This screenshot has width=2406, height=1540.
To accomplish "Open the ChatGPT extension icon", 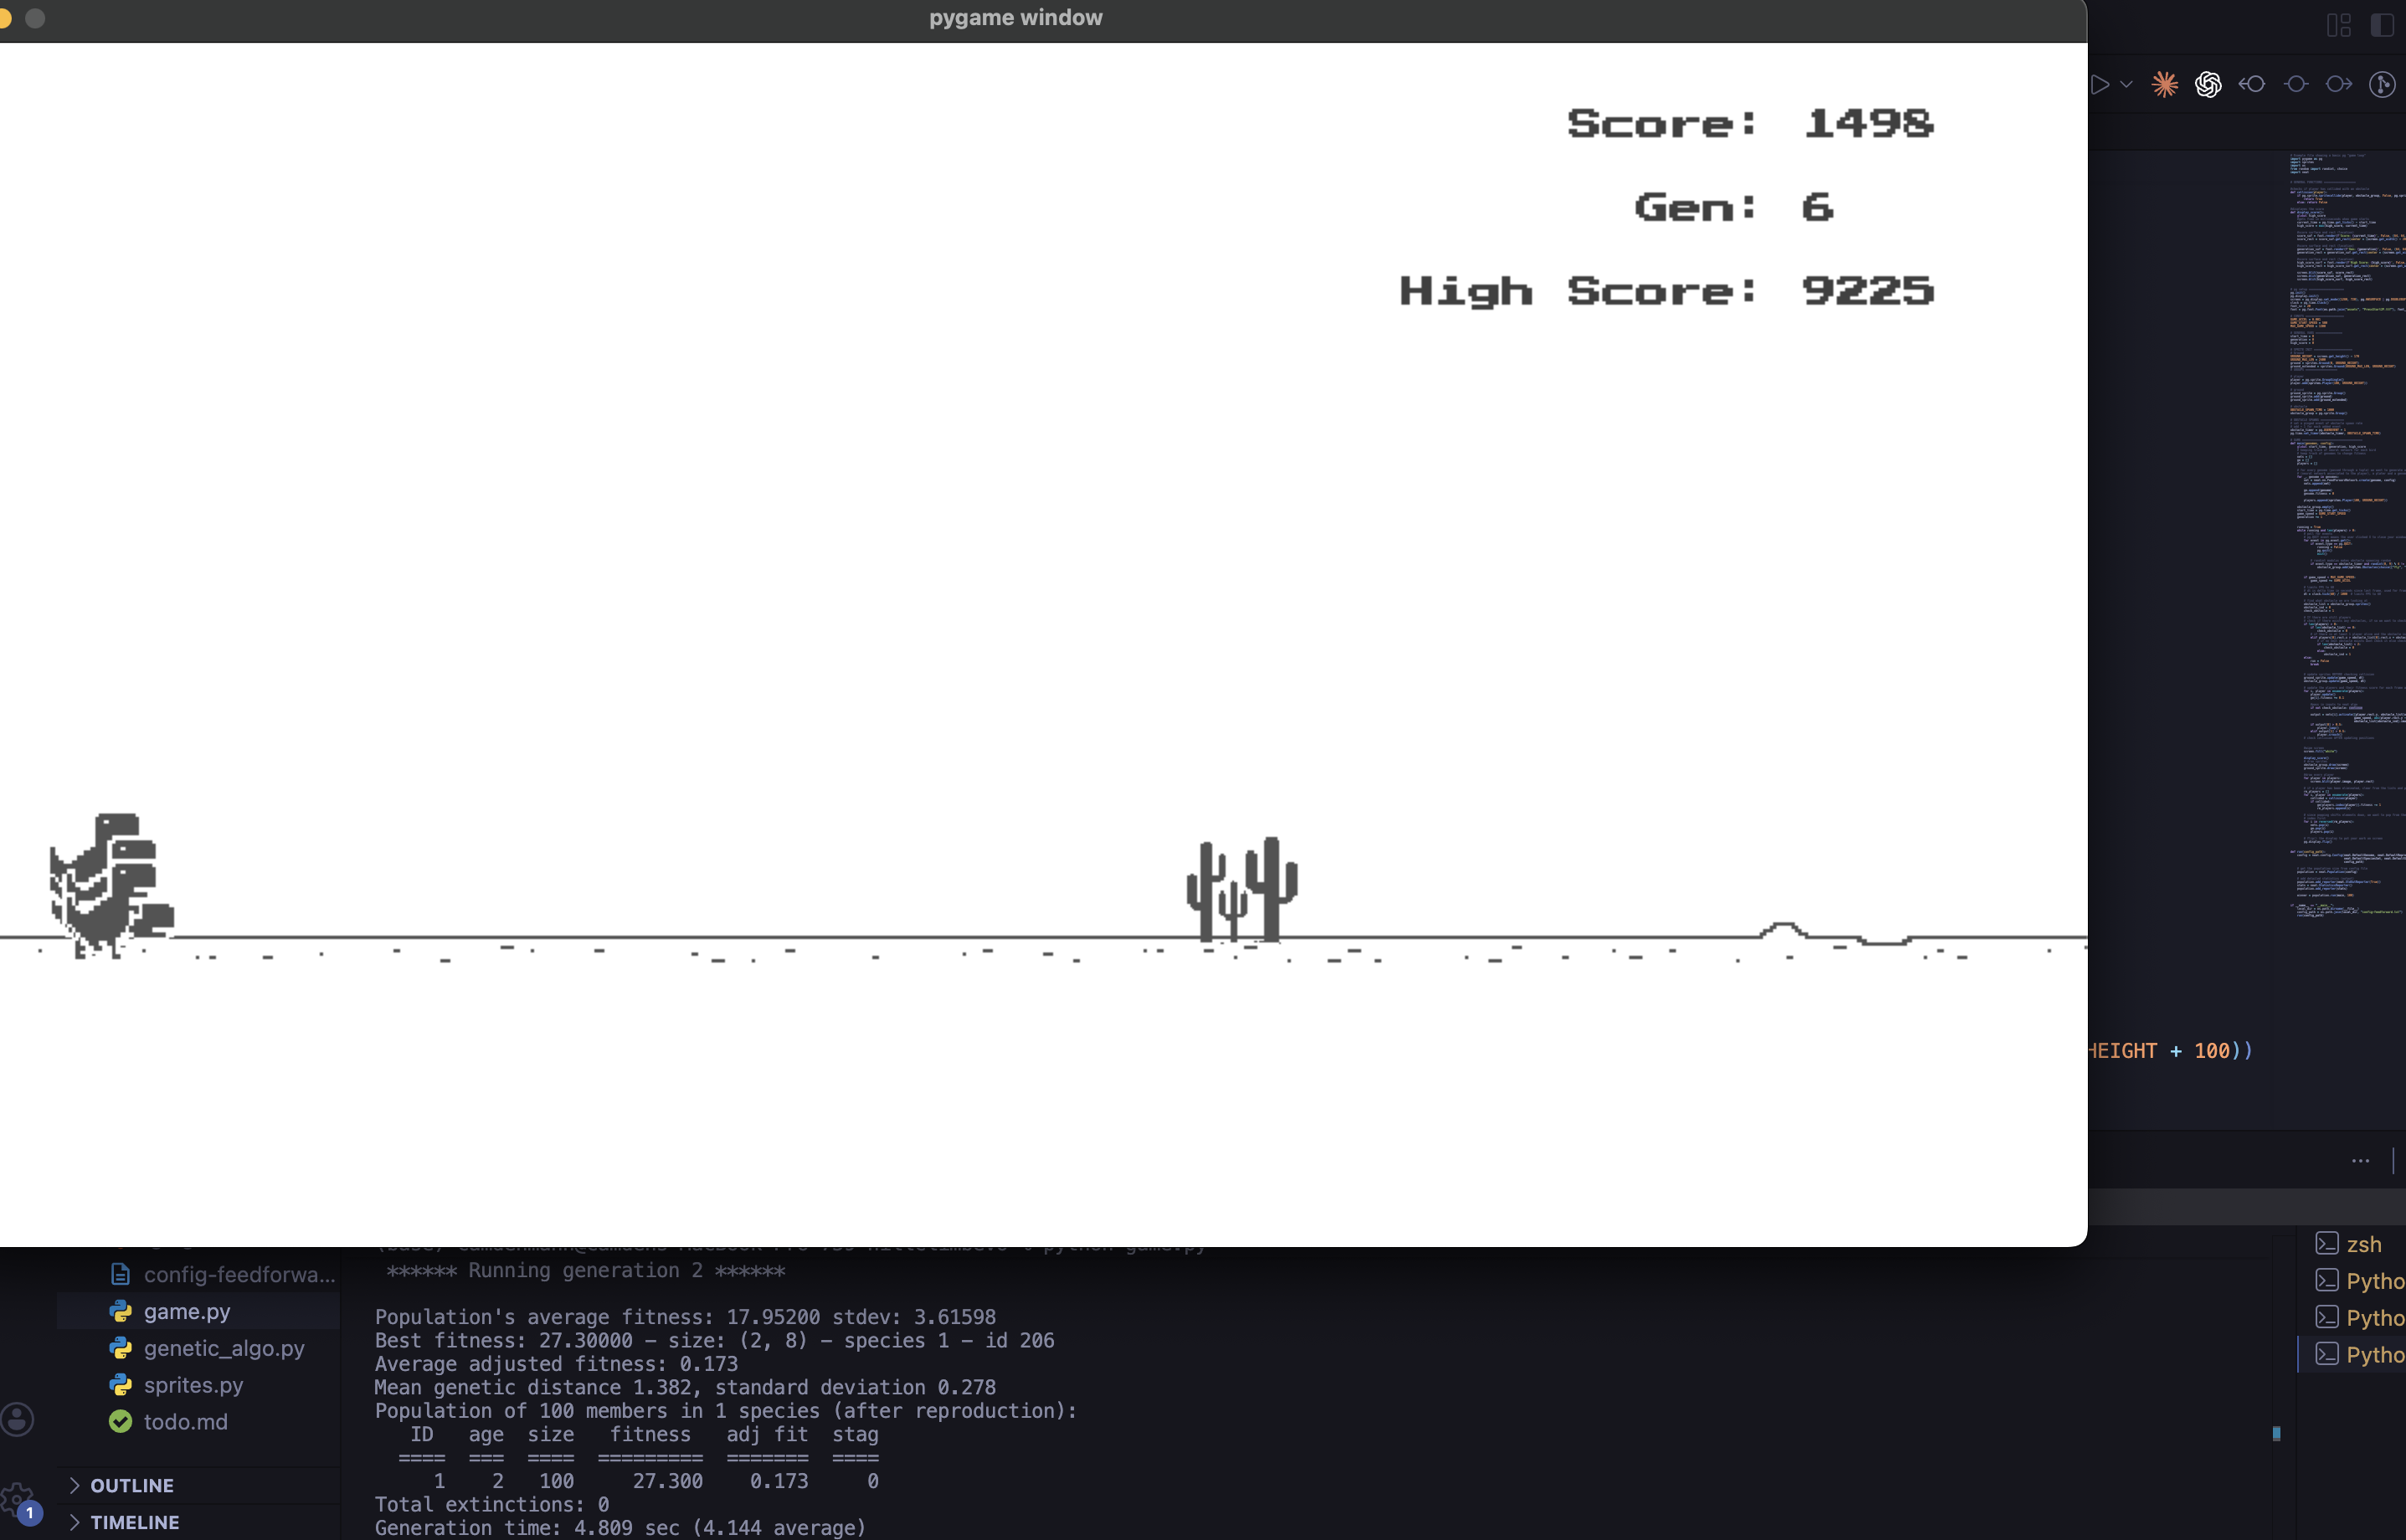I will tap(2208, 85).
